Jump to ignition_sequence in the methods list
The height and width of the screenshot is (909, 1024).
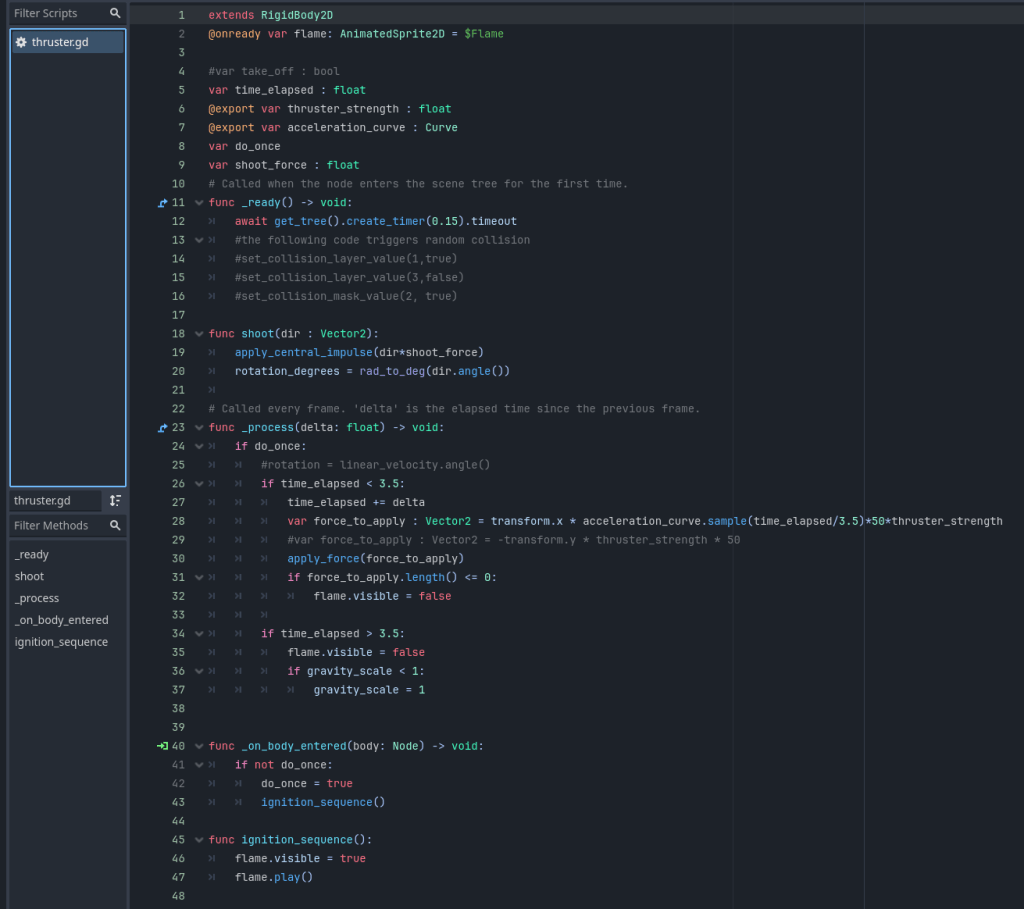pyautogui.click(x=61, y=642)
